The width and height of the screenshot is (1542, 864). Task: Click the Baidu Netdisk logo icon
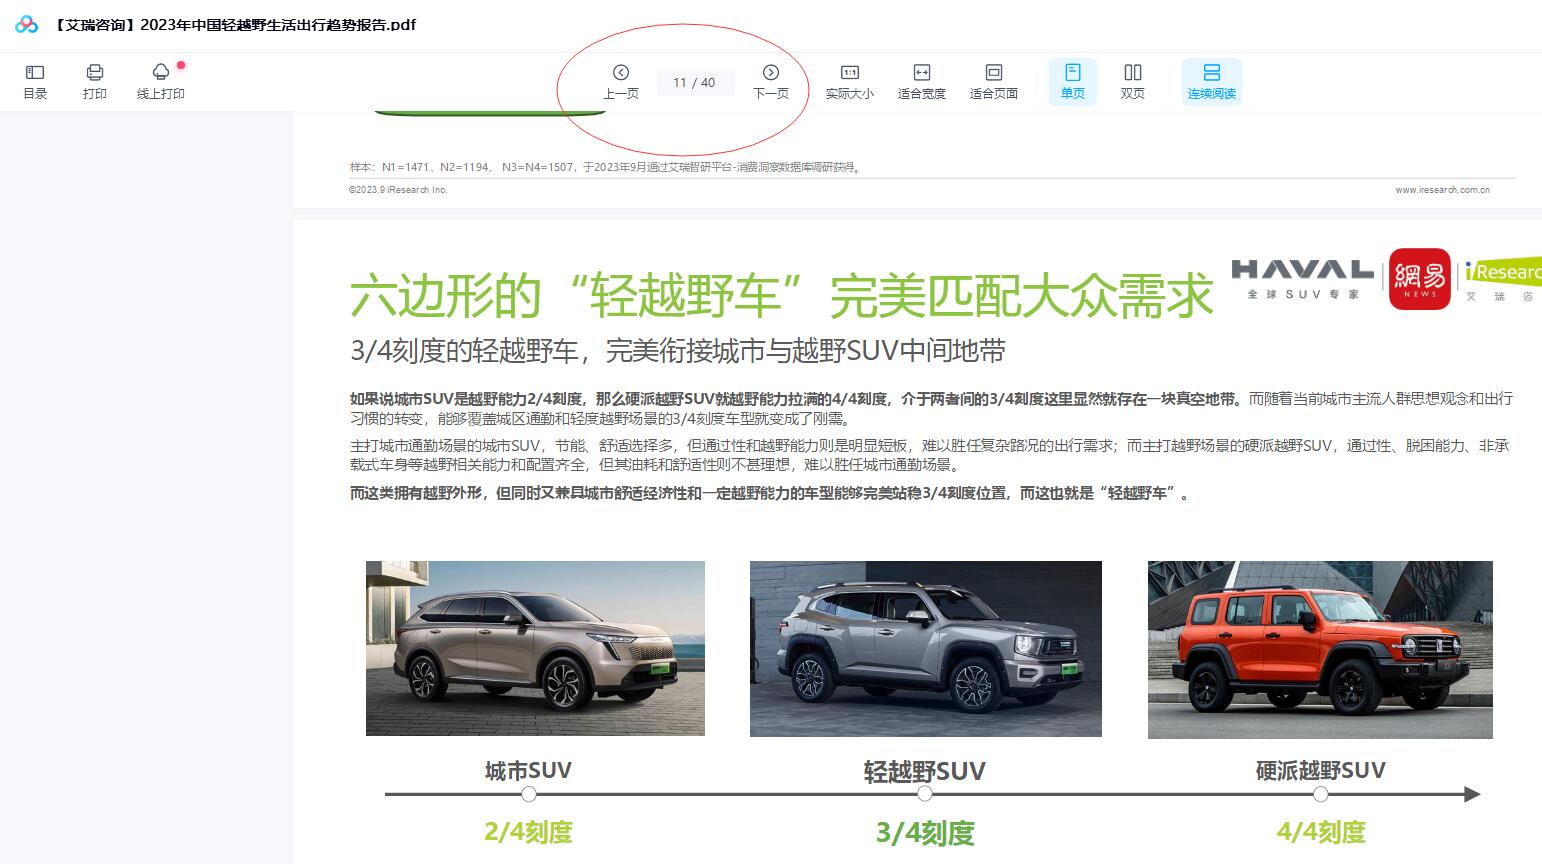click(x=27, y=25)
